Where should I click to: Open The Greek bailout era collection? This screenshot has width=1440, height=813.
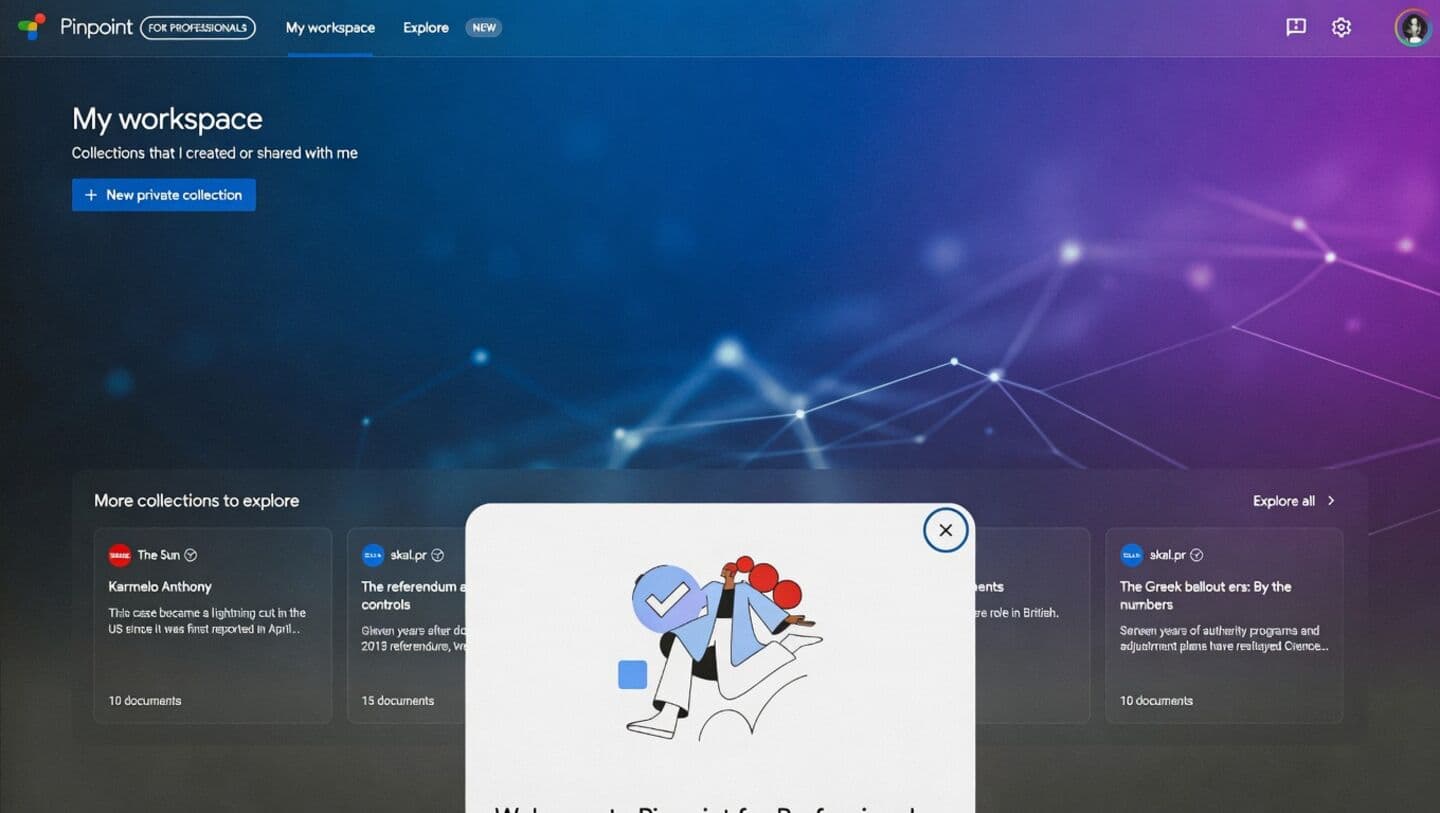pos(1205,595)
